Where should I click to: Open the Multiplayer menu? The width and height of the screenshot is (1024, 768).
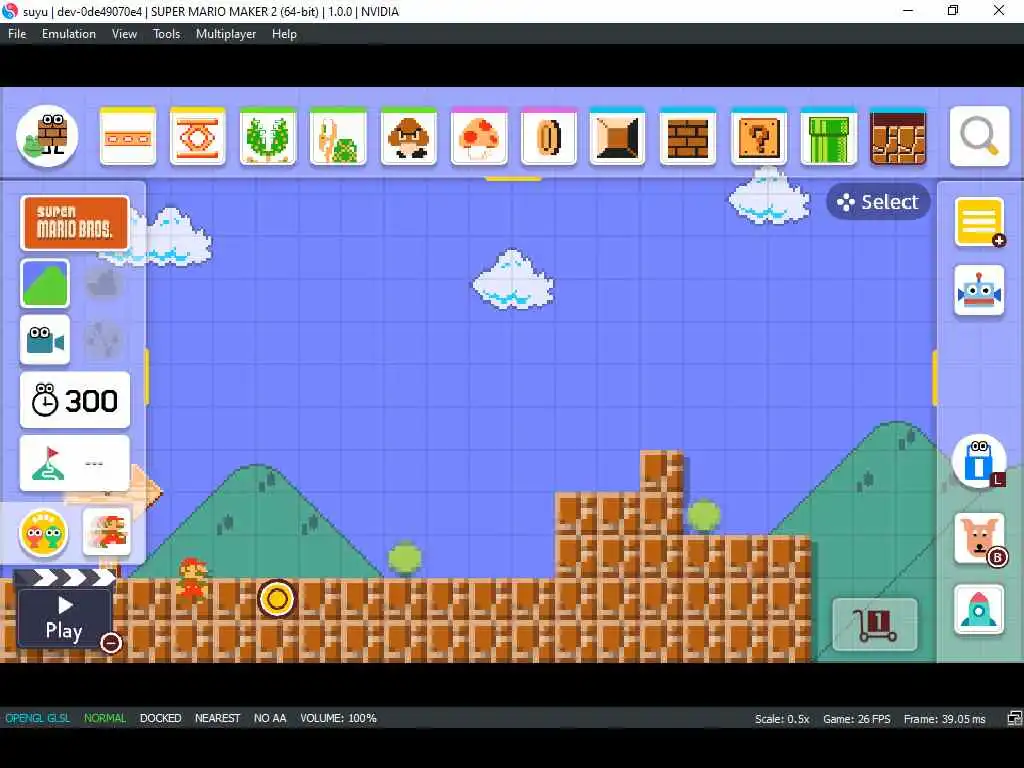click(226, 34)
